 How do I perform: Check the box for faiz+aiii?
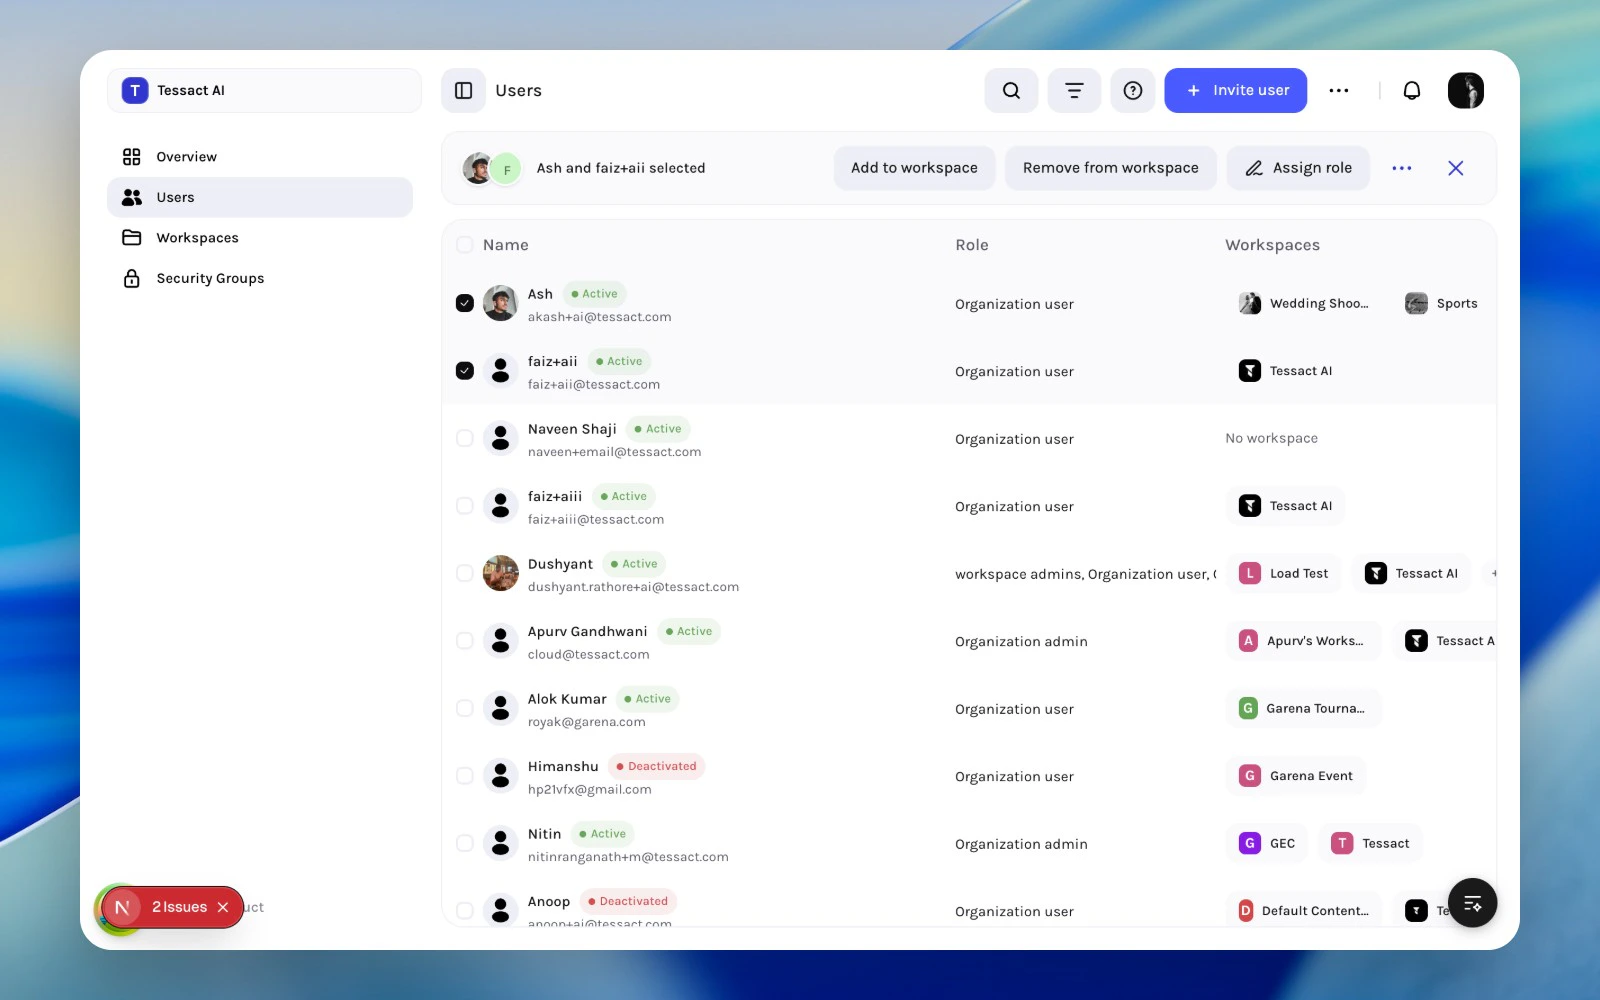[x=465, y=506]
